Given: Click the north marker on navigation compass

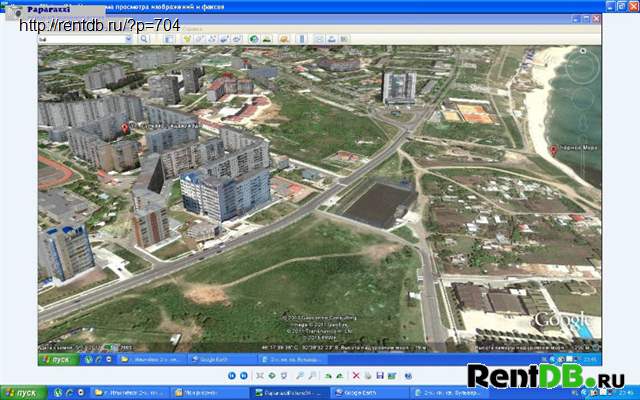Looking at the screenshot, I should coord(583,51).
